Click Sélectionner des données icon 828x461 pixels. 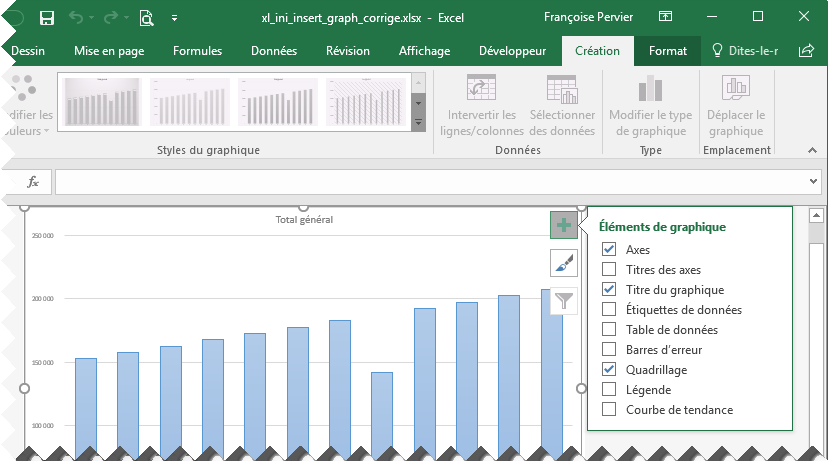562,90
